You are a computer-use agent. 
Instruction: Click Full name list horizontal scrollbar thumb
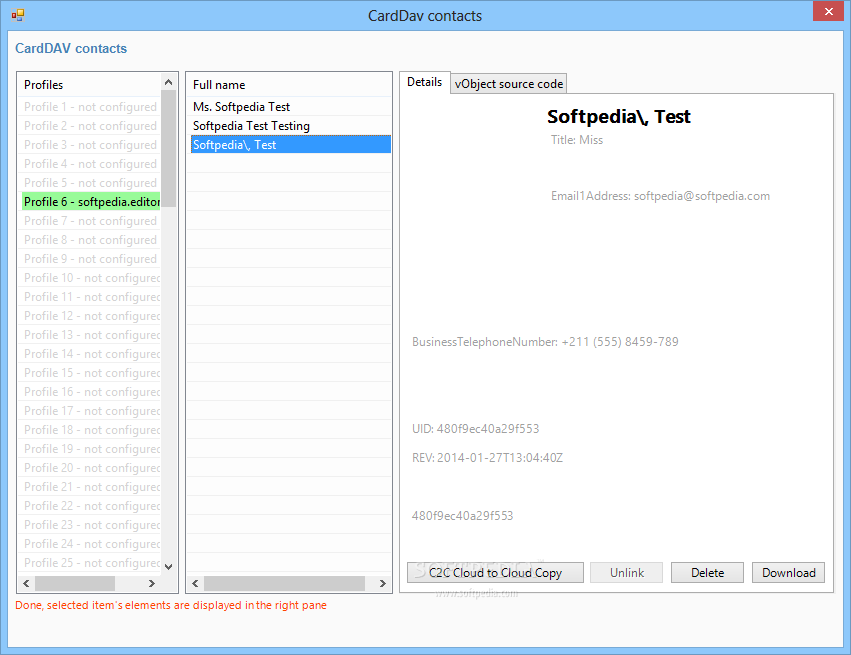(x=284, y=583)
